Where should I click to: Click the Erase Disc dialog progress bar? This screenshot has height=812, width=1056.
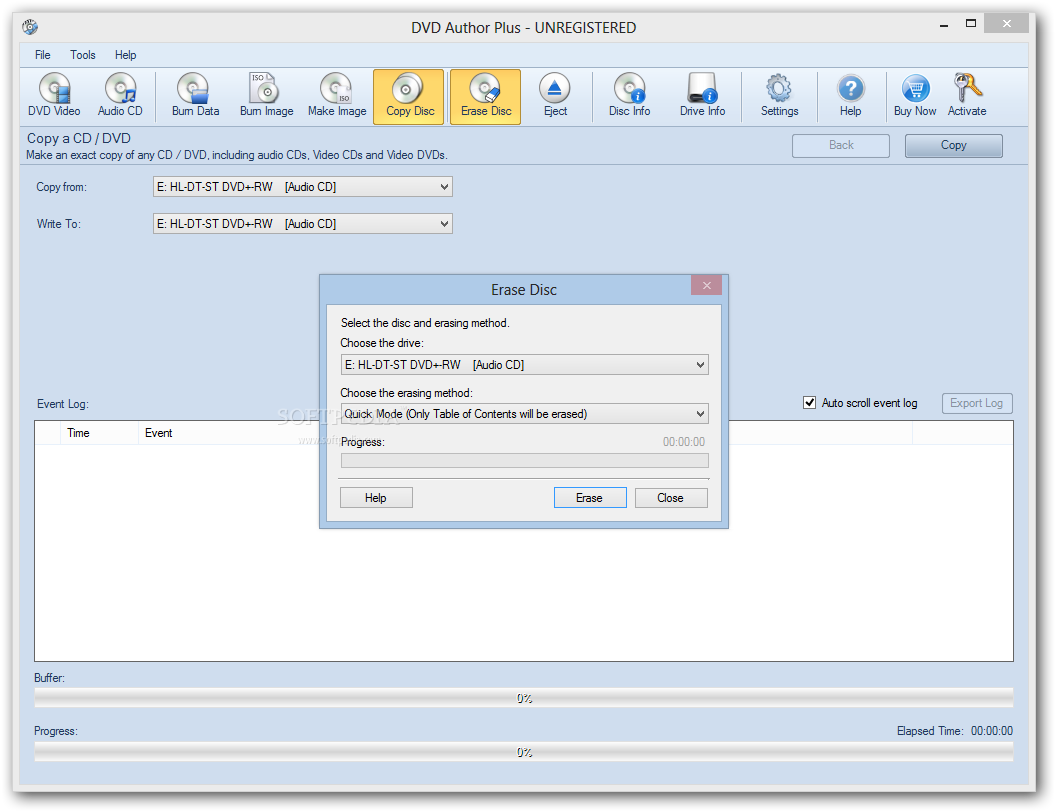pos(525,461)
